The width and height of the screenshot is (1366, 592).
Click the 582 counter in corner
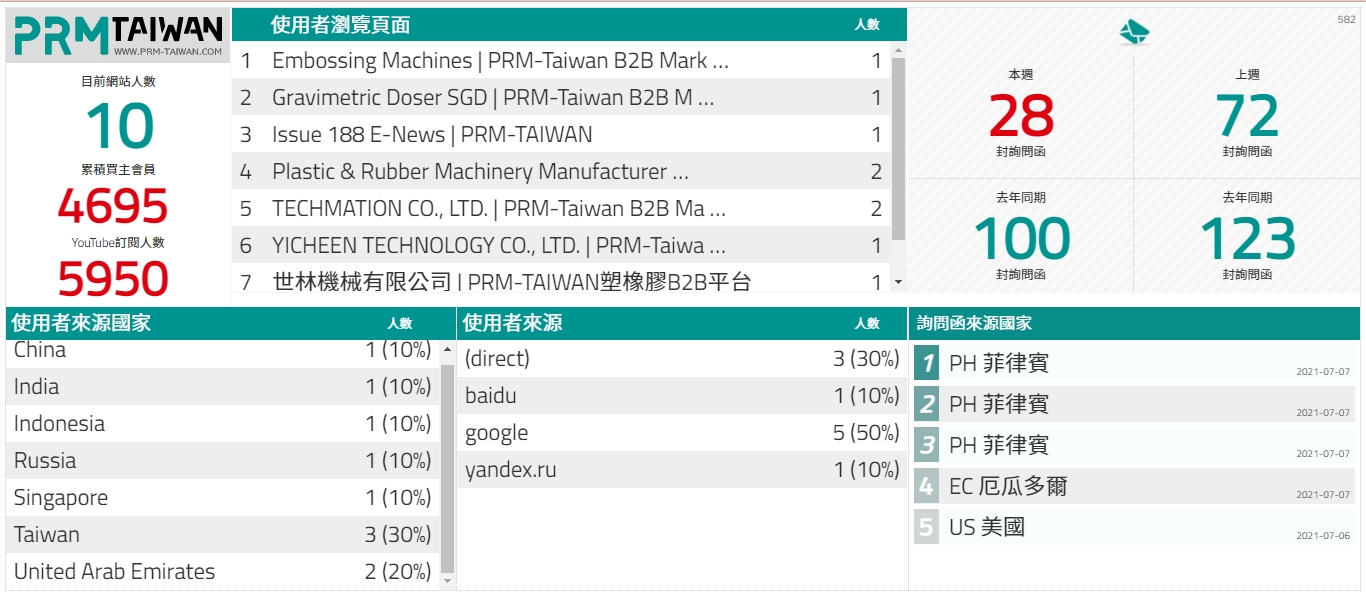[1346, 19]
